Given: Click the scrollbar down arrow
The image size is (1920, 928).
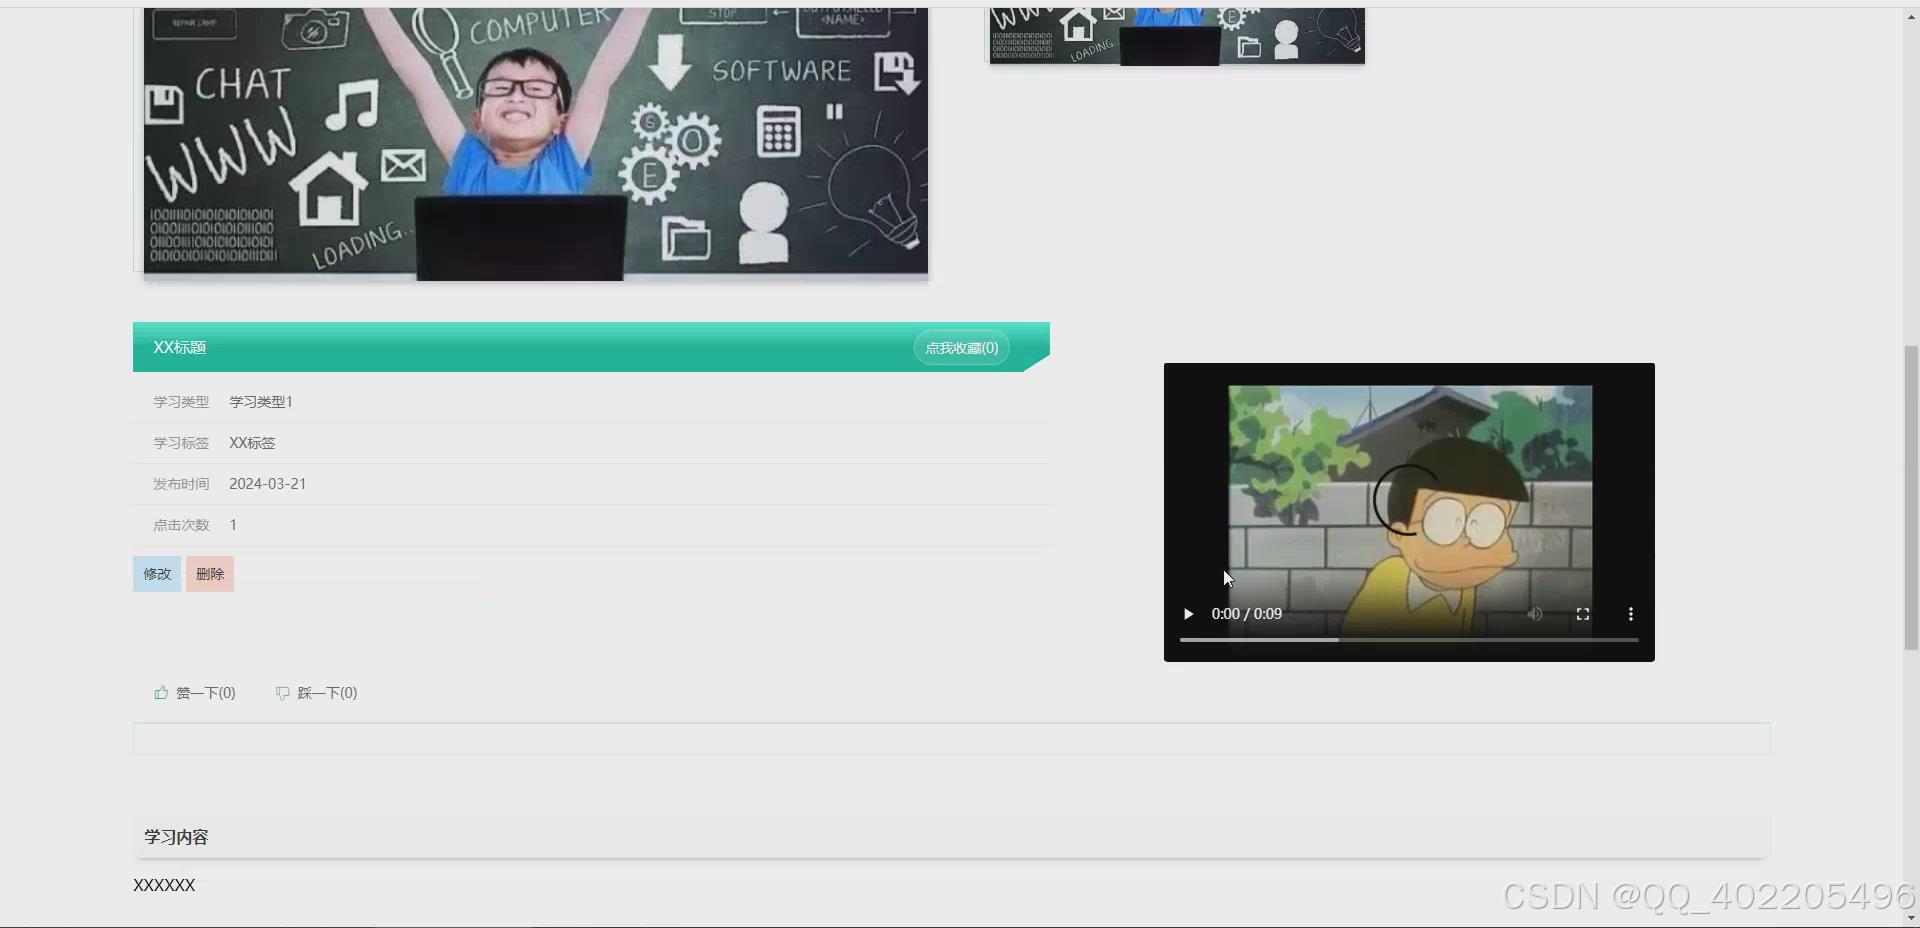Looking at the screenshot, I should tap(1911, 918).
